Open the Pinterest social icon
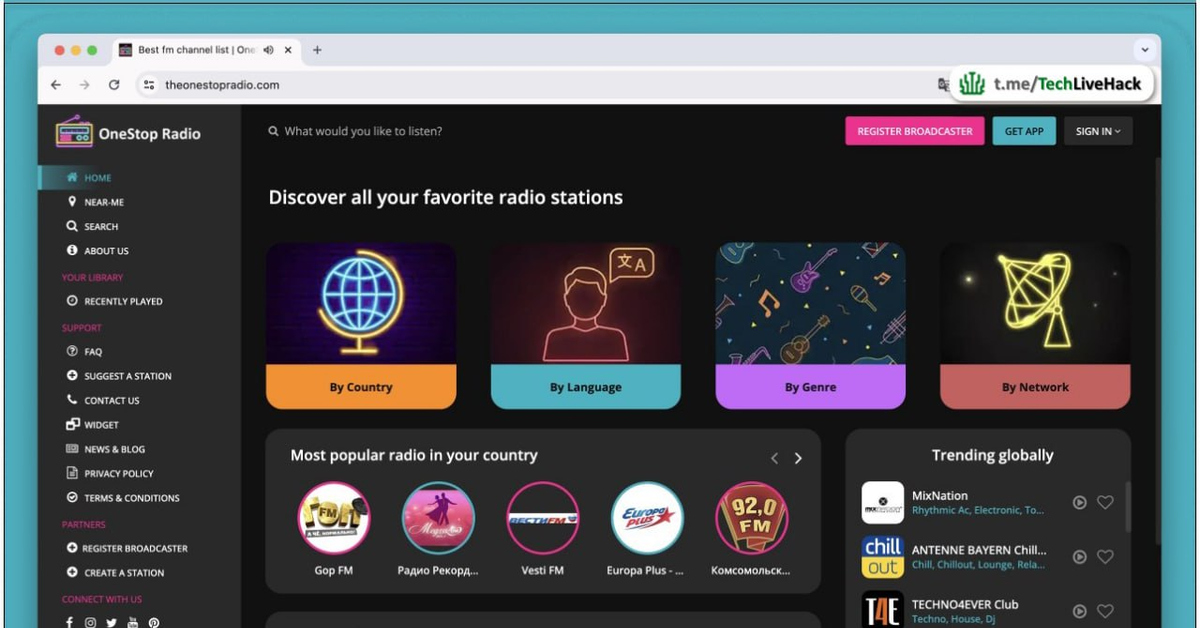The width and height of the screenshot is (1200, 628). coord(154,622)
